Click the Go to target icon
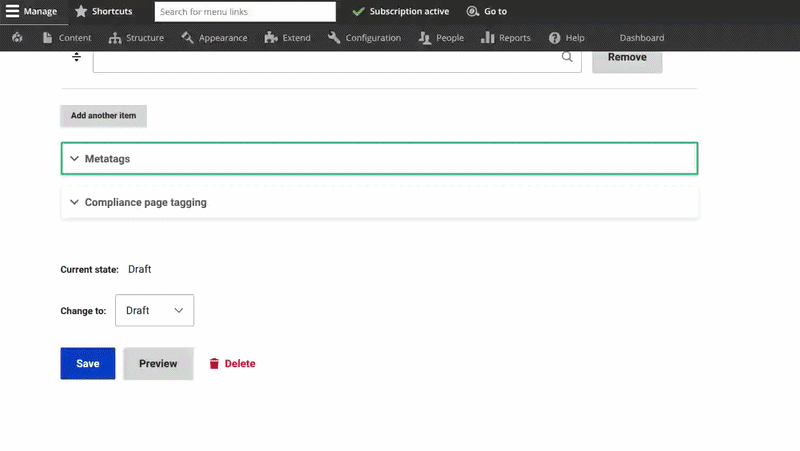 [472, 11]
